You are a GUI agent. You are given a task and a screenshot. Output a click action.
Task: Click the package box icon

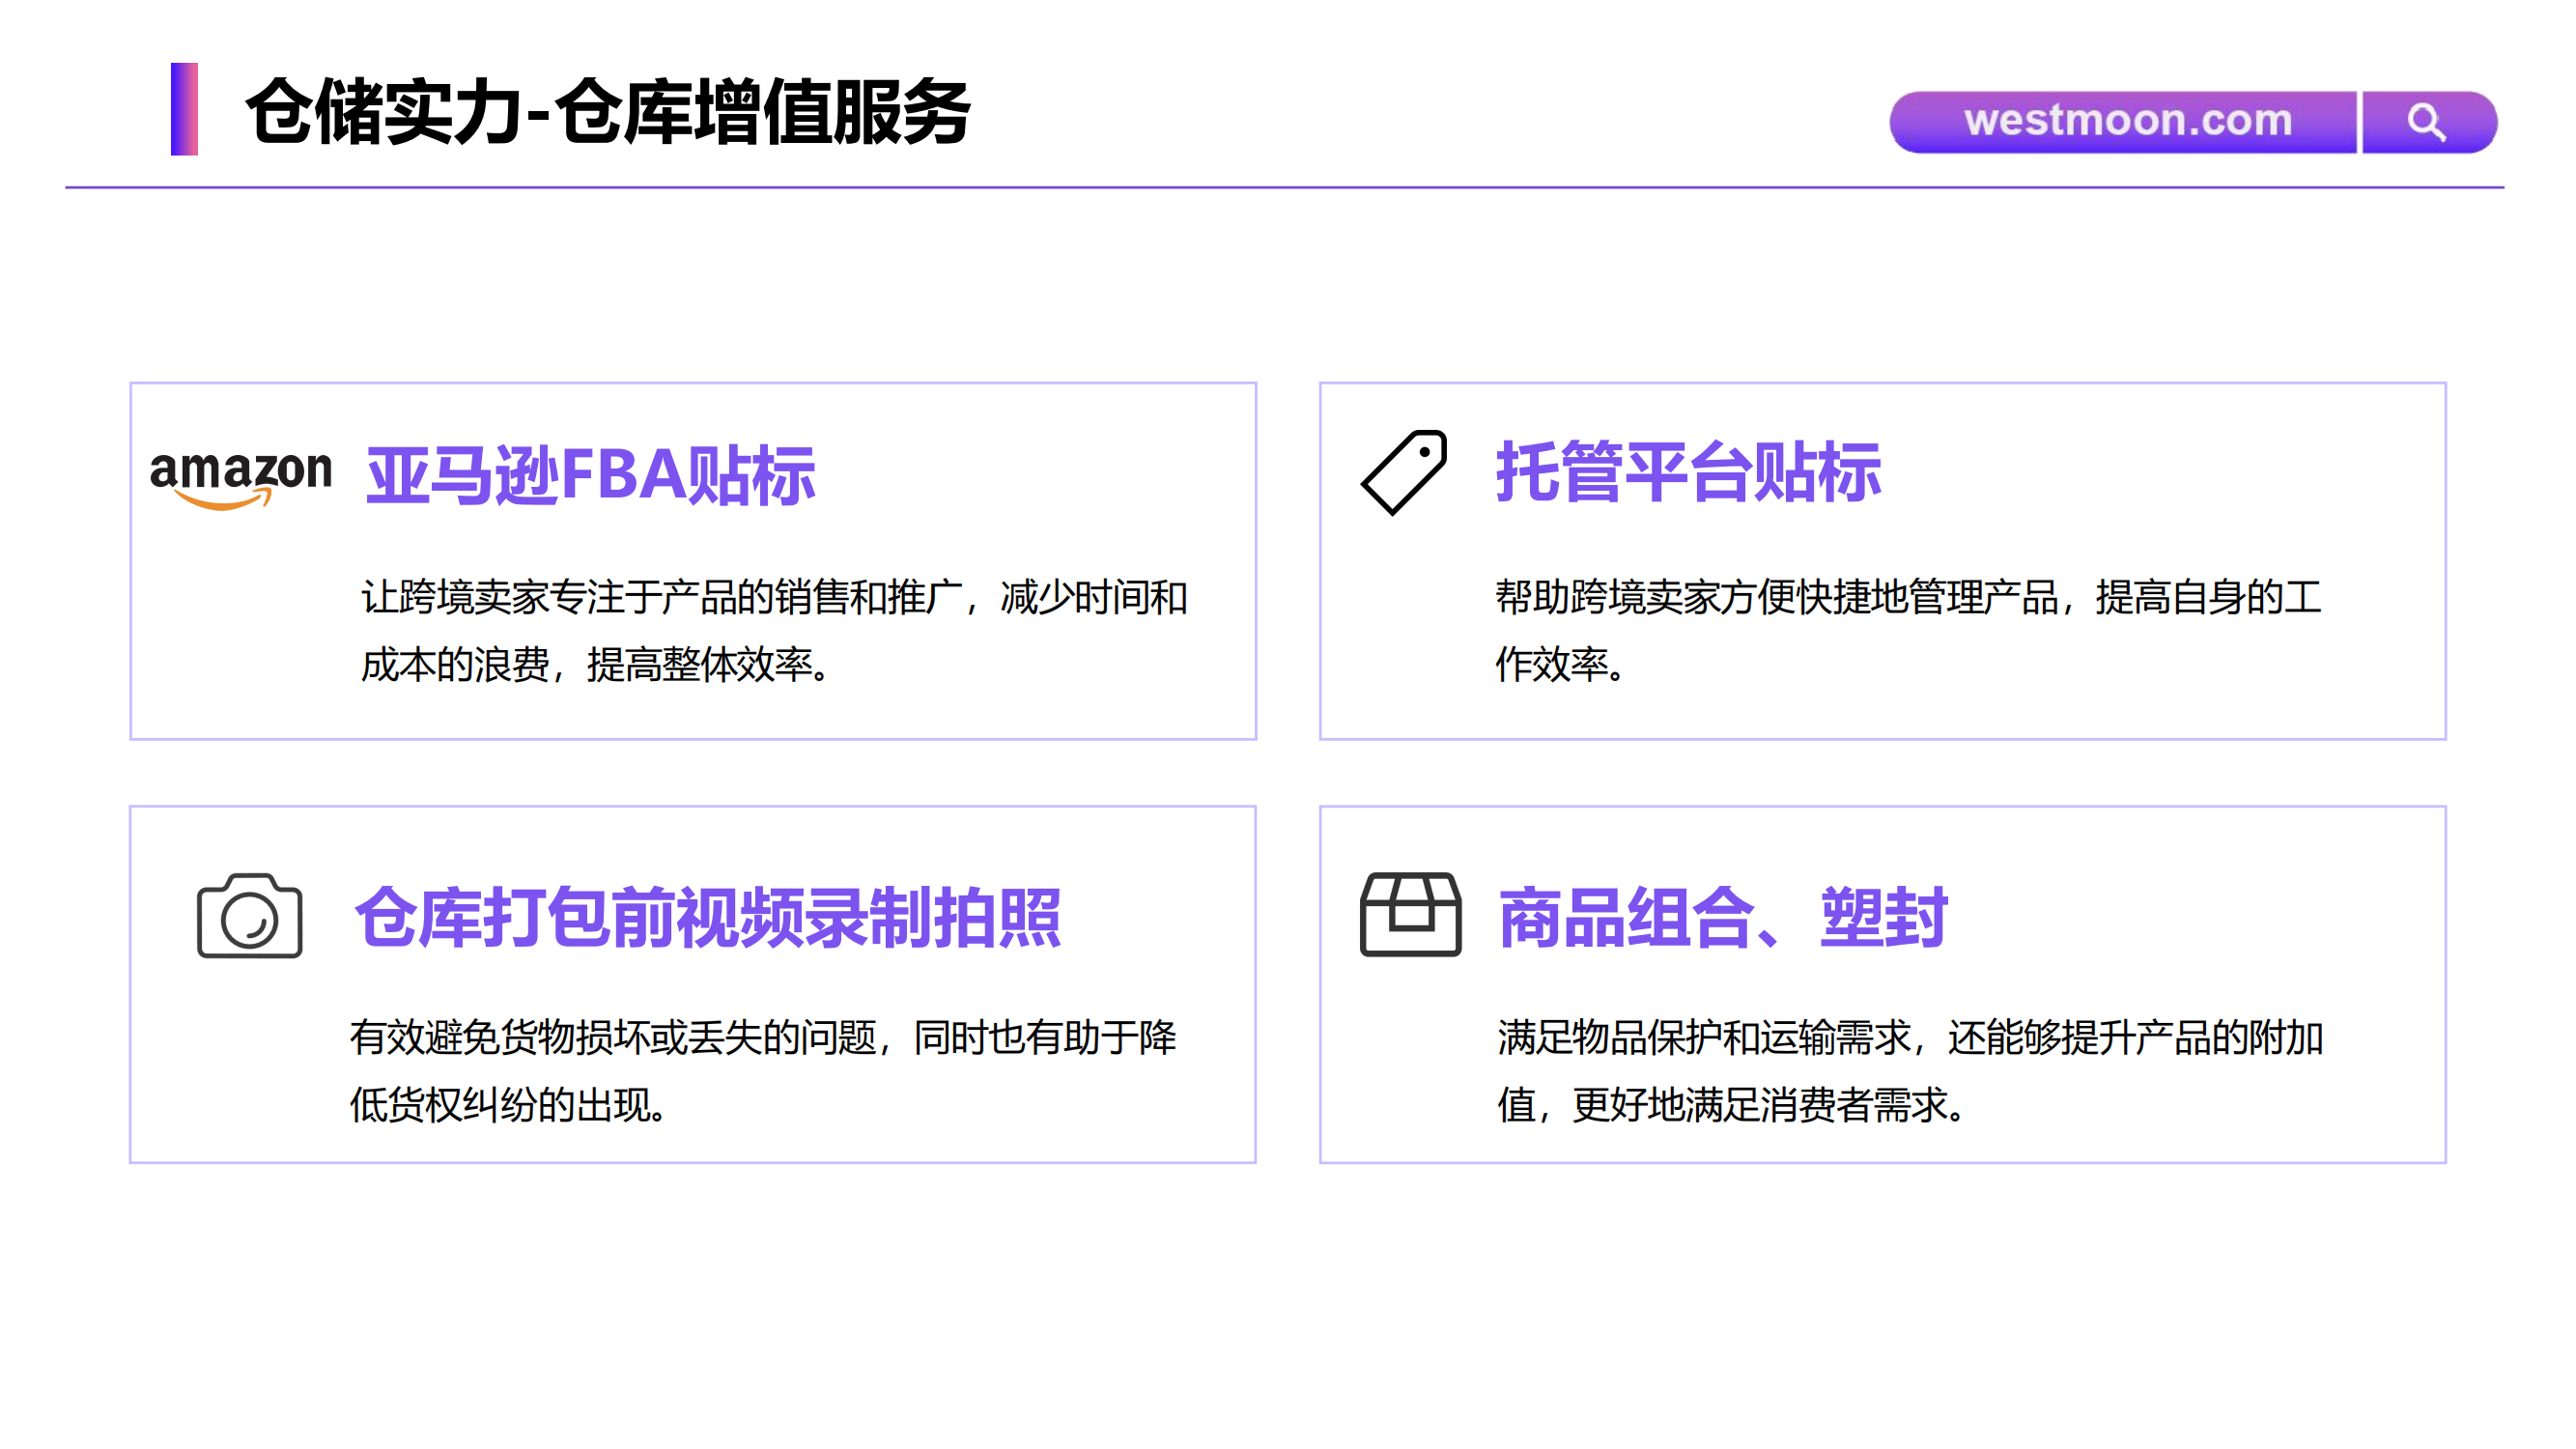[x=1410, y=914]
